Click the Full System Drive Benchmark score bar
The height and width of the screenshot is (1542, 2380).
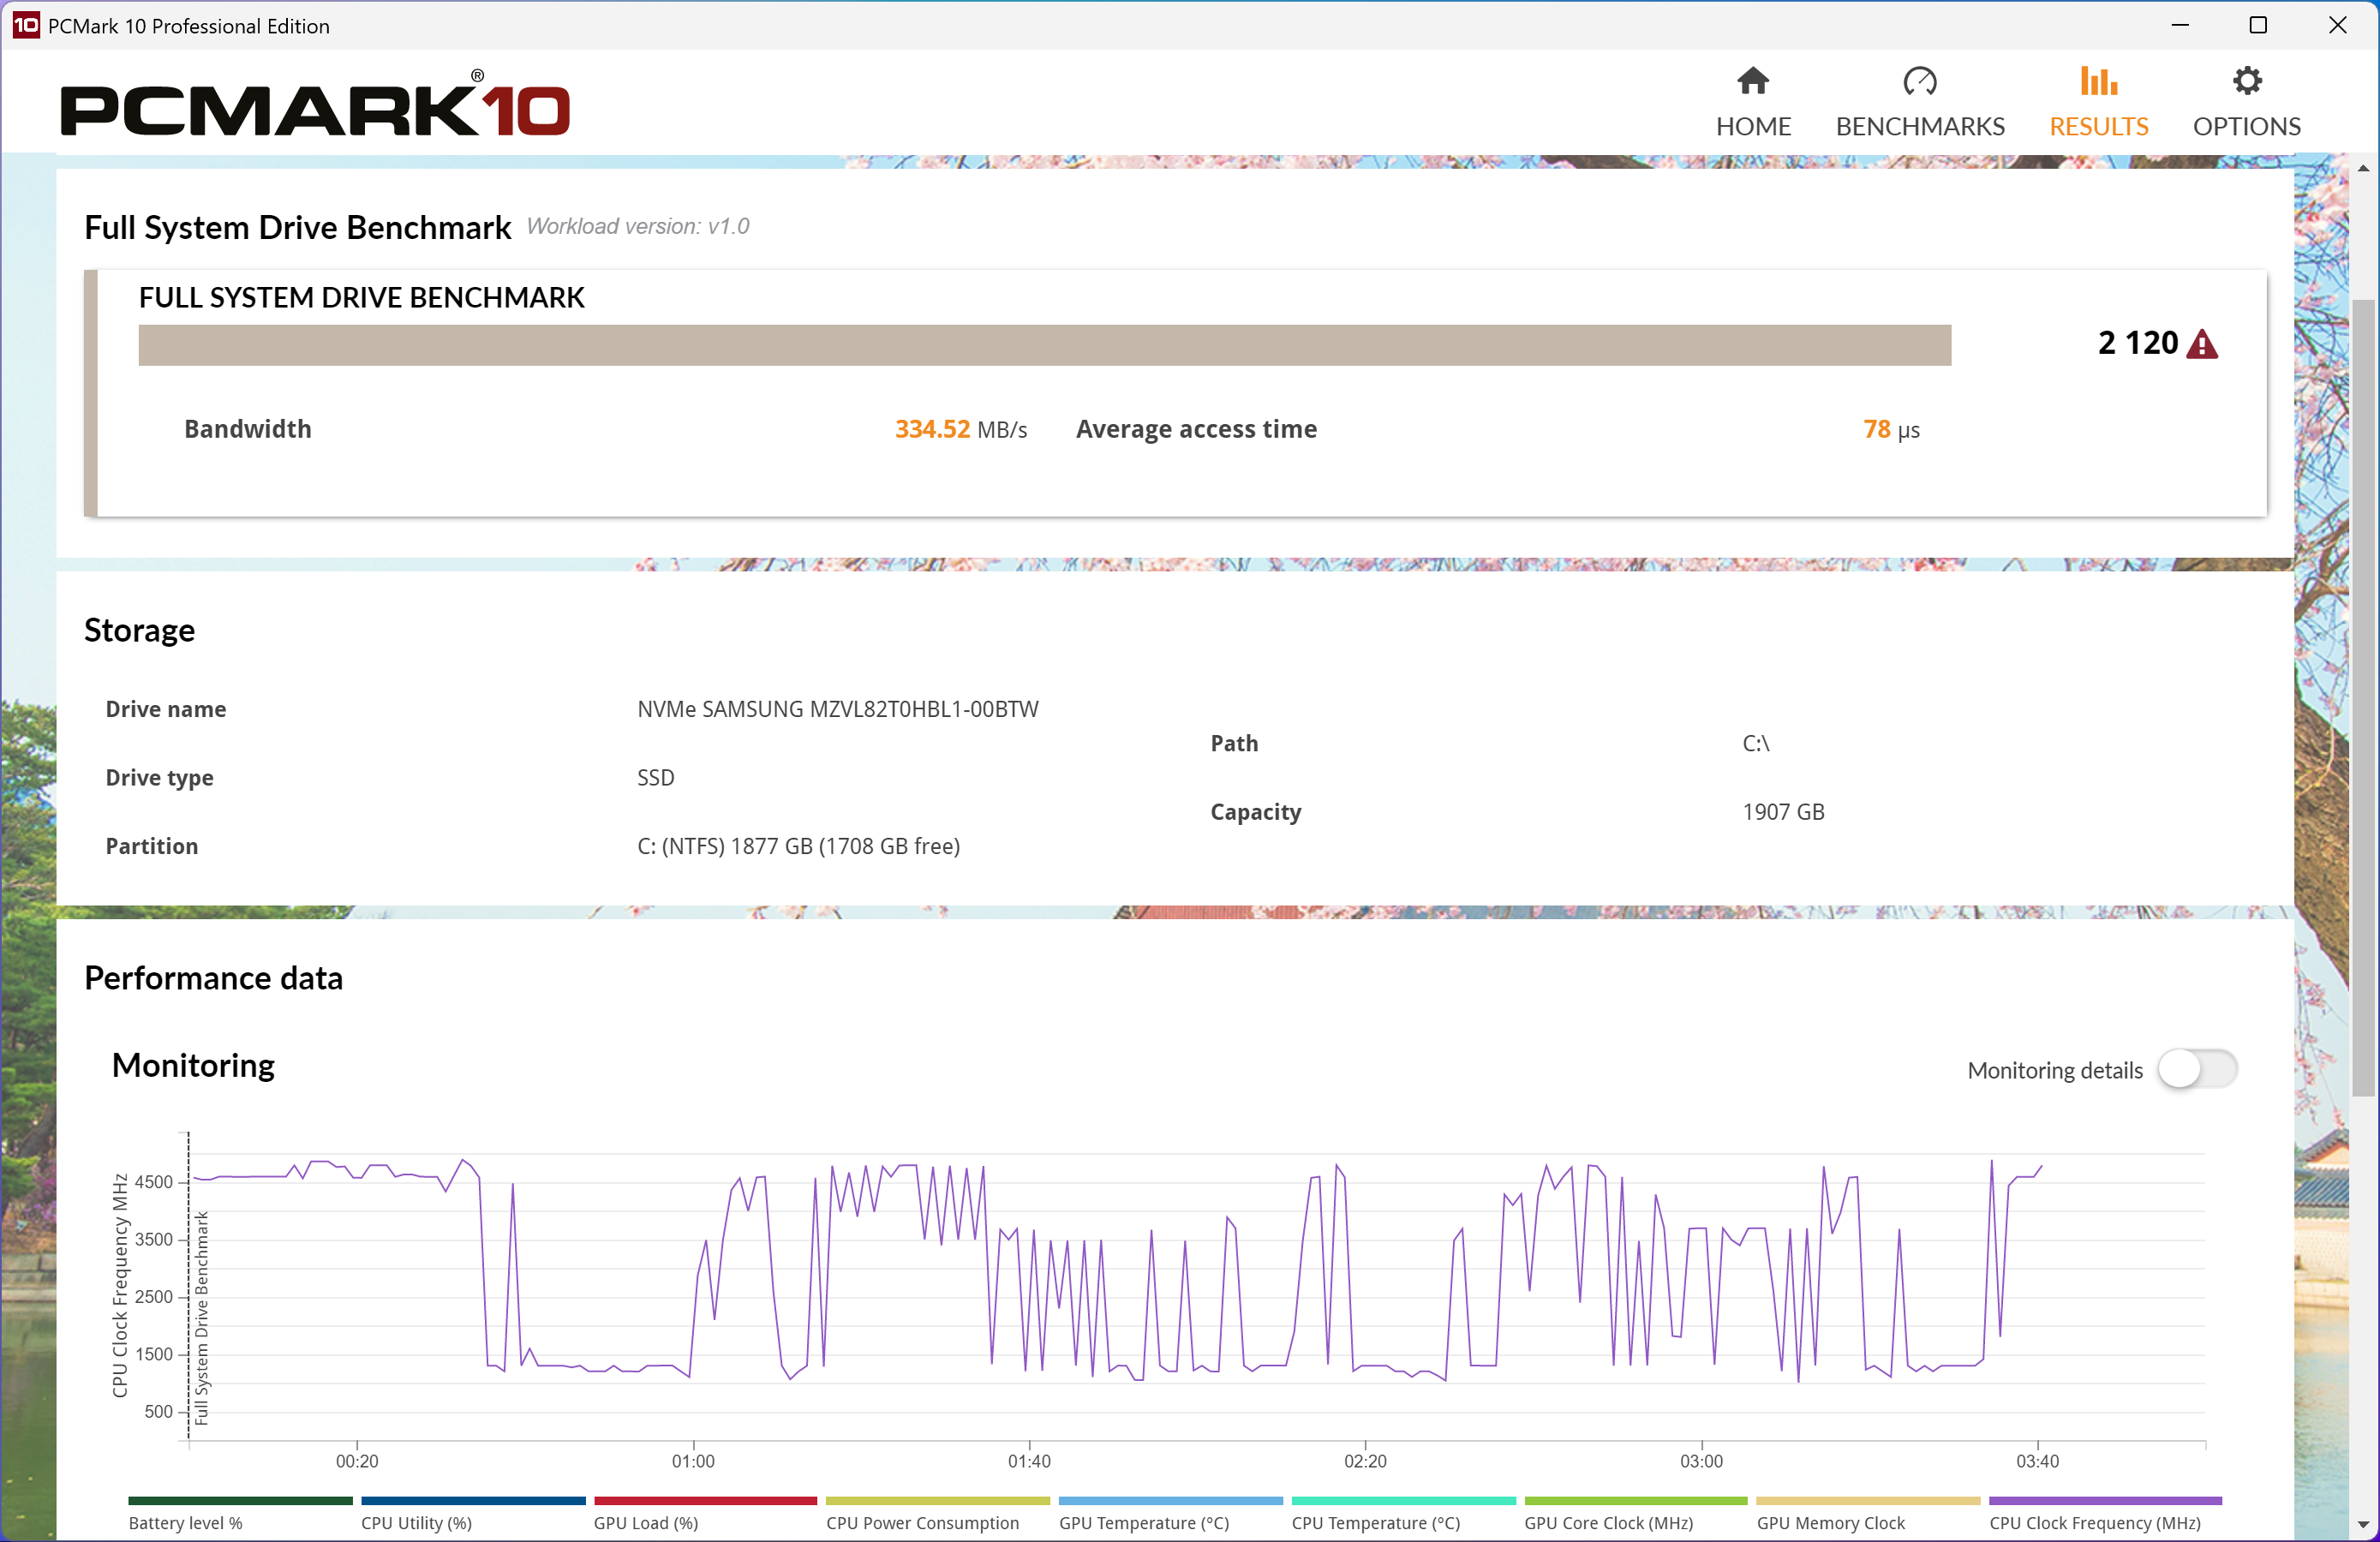point(1044,345)
